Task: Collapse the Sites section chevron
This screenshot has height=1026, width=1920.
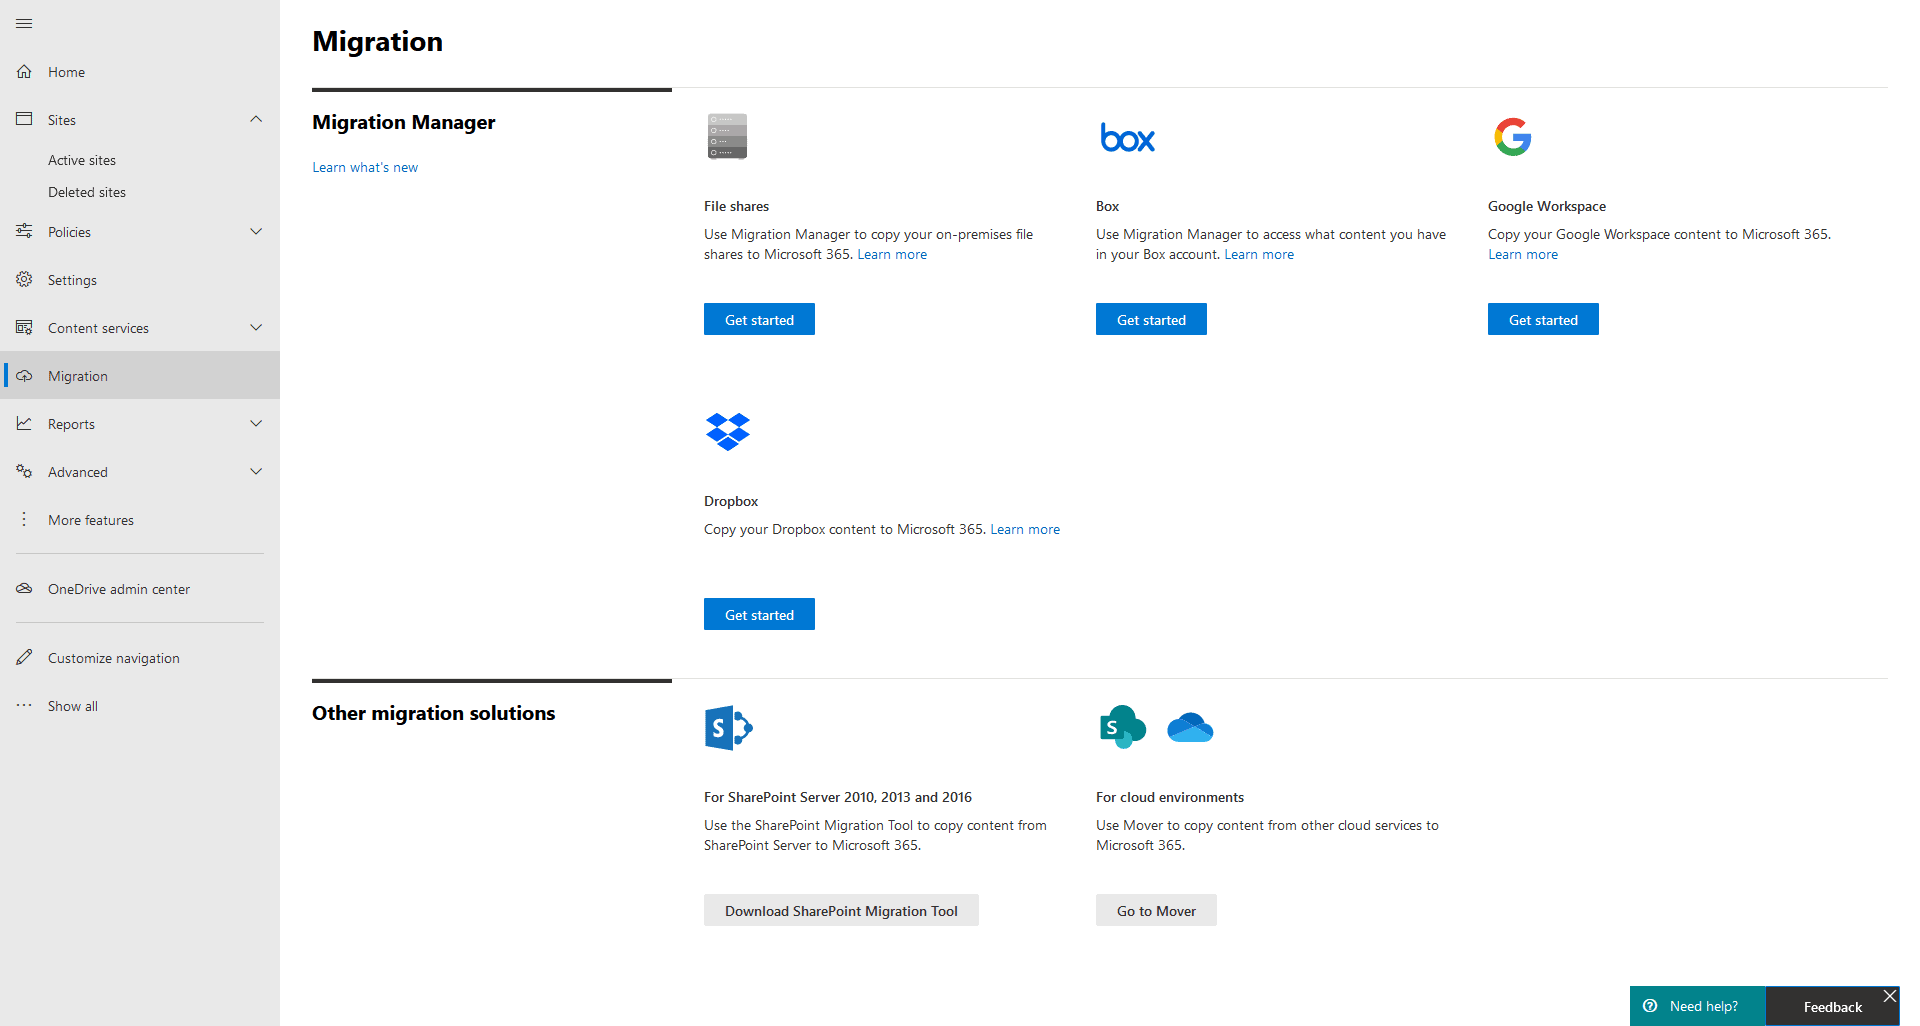Action: (256, 119)
